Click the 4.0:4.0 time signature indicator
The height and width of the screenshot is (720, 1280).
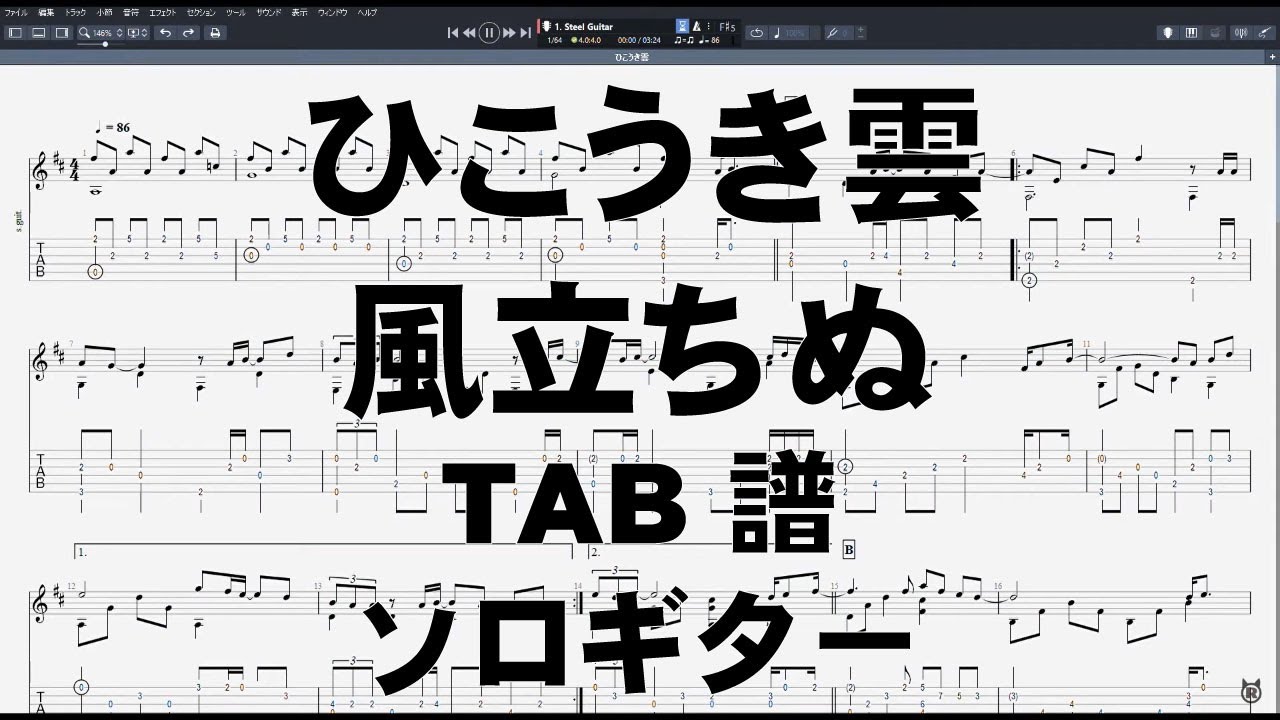click(586, 40)
